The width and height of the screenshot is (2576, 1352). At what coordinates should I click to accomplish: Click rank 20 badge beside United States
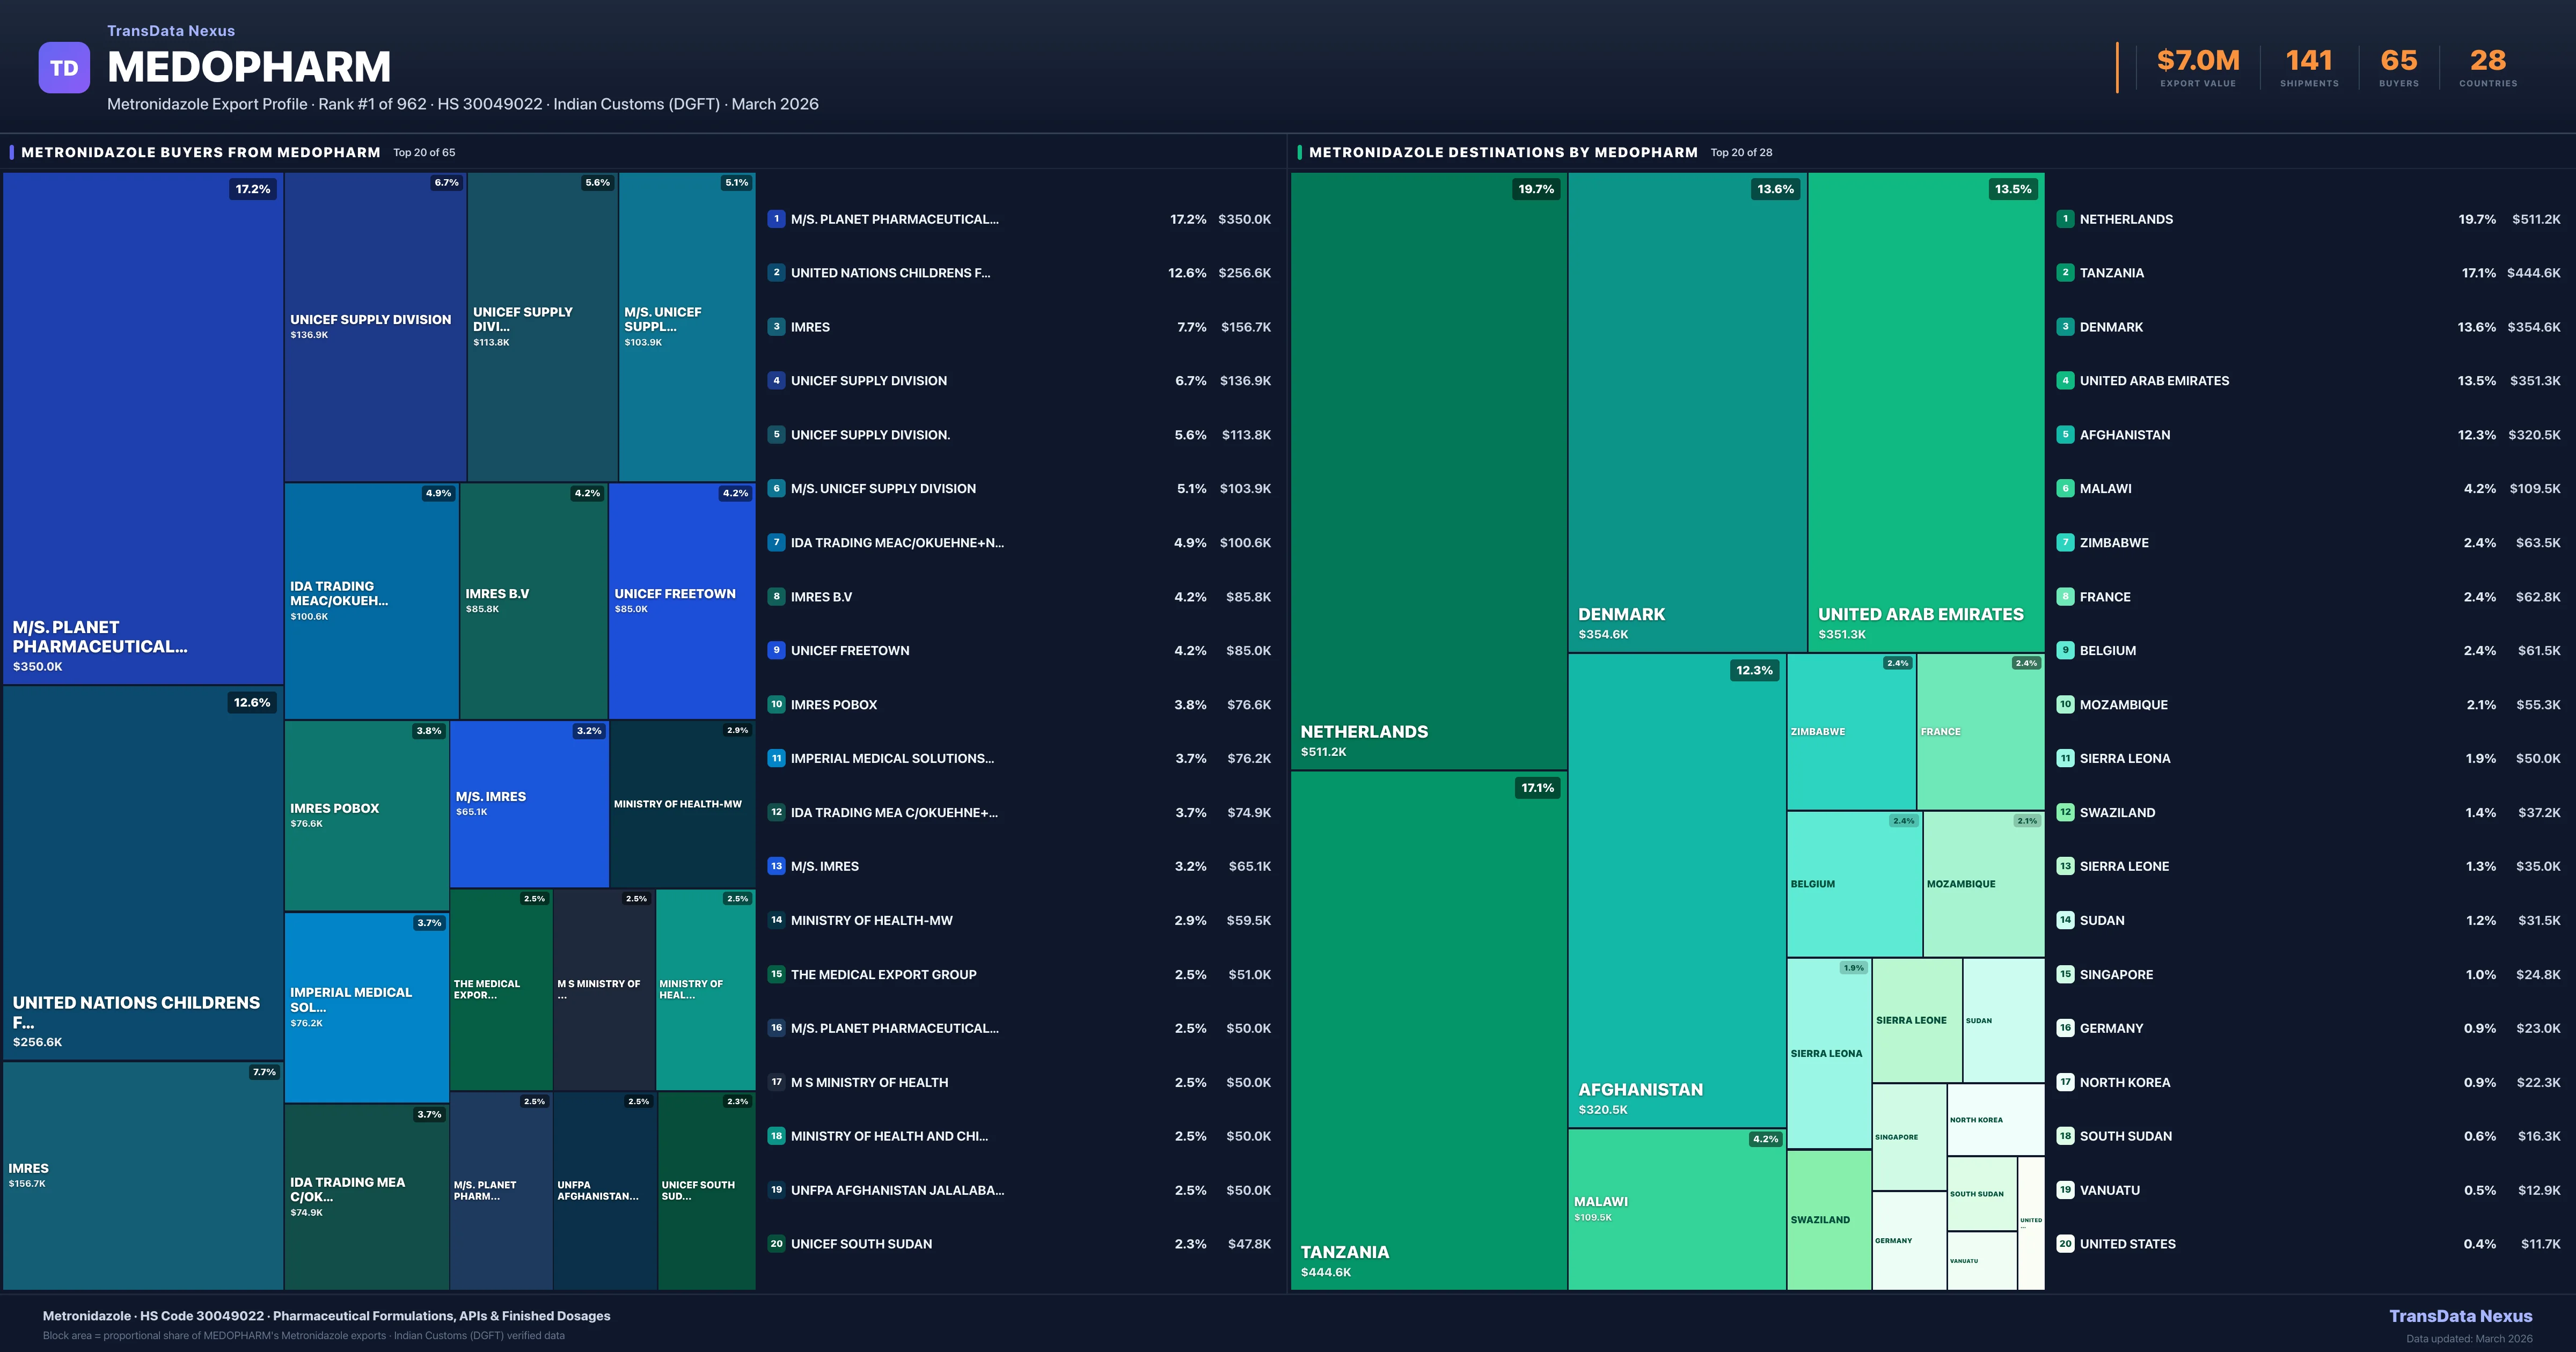pos(2065,1244)
